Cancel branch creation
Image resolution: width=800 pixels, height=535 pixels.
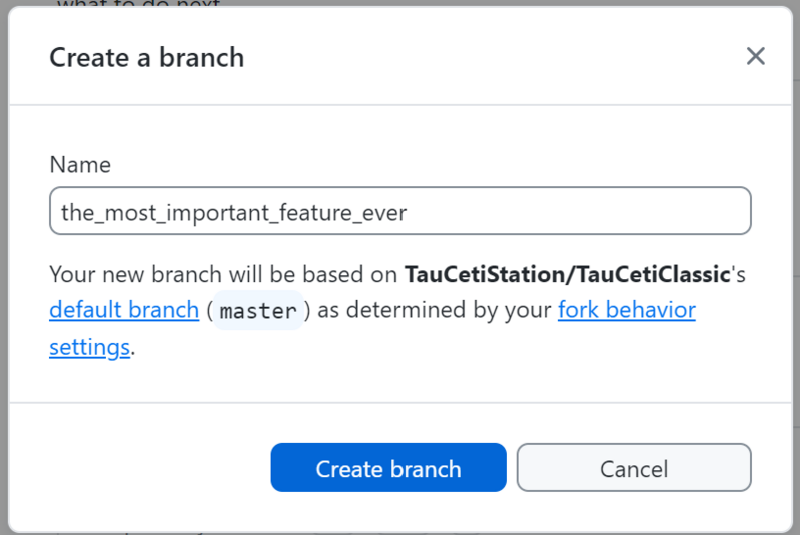pyautogui.click(x=634, y=468)
